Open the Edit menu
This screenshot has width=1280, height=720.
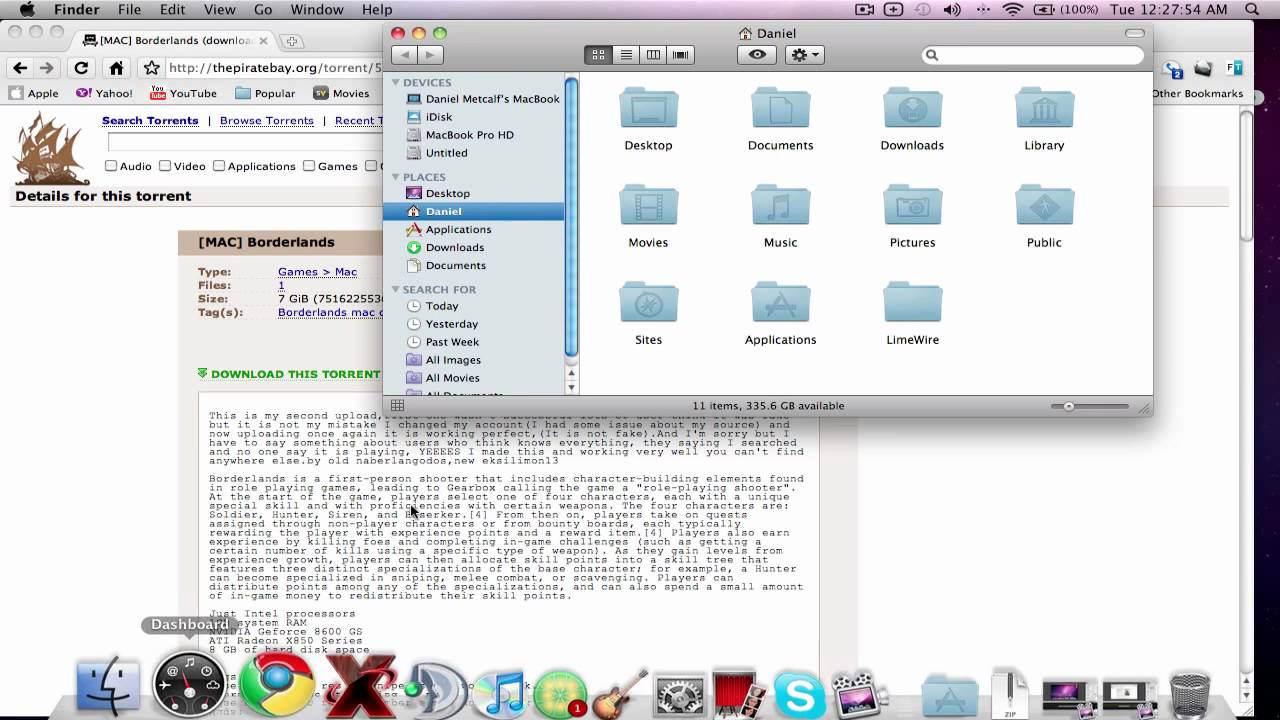pos(173,10)
